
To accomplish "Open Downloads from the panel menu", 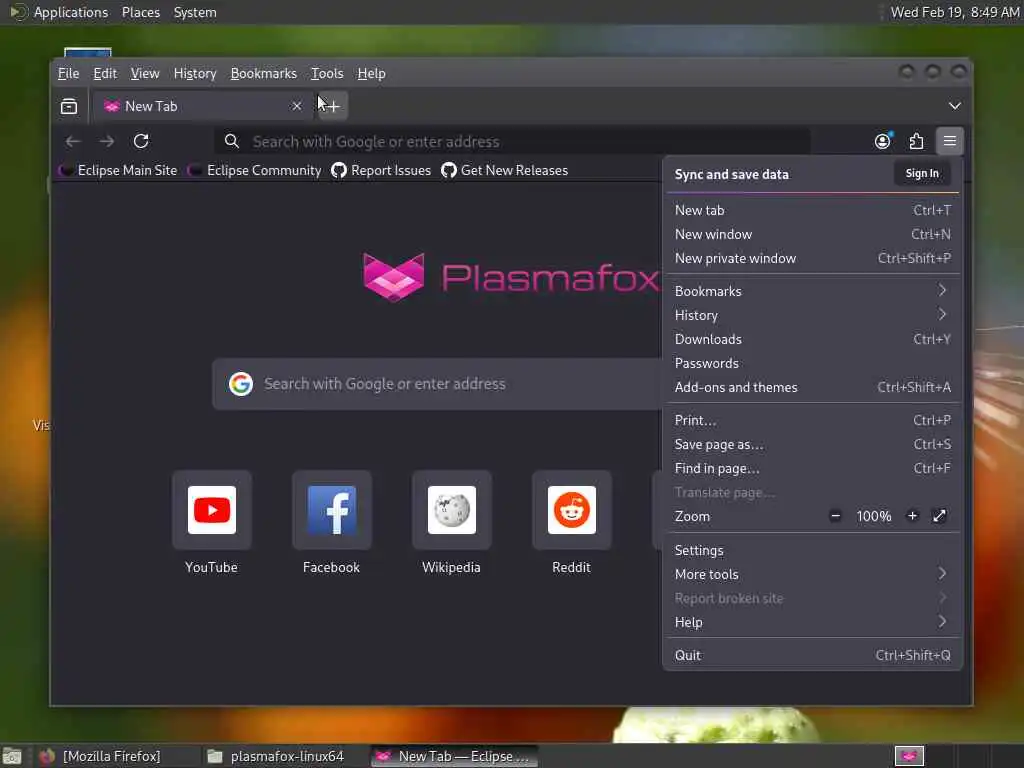I will 812,340.
